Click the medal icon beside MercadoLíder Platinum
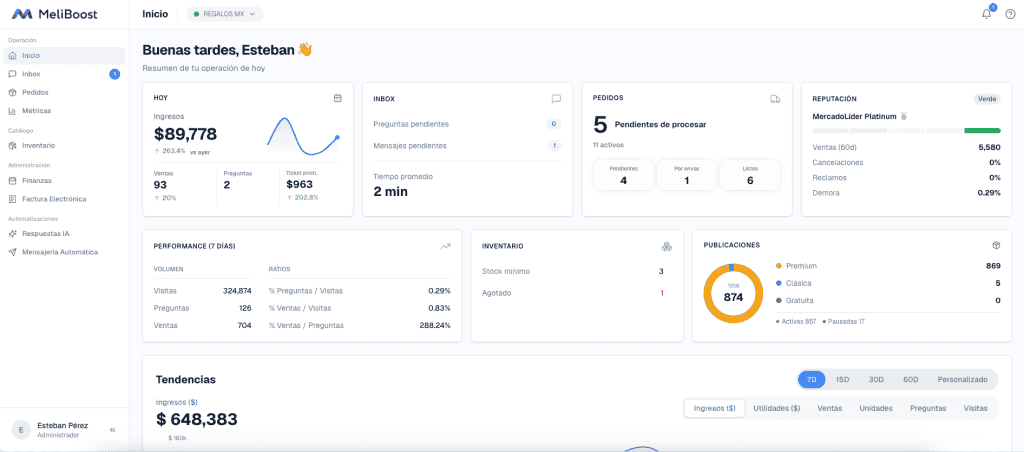Viewport: 1024px width, 452px height. tap(904, 116)
